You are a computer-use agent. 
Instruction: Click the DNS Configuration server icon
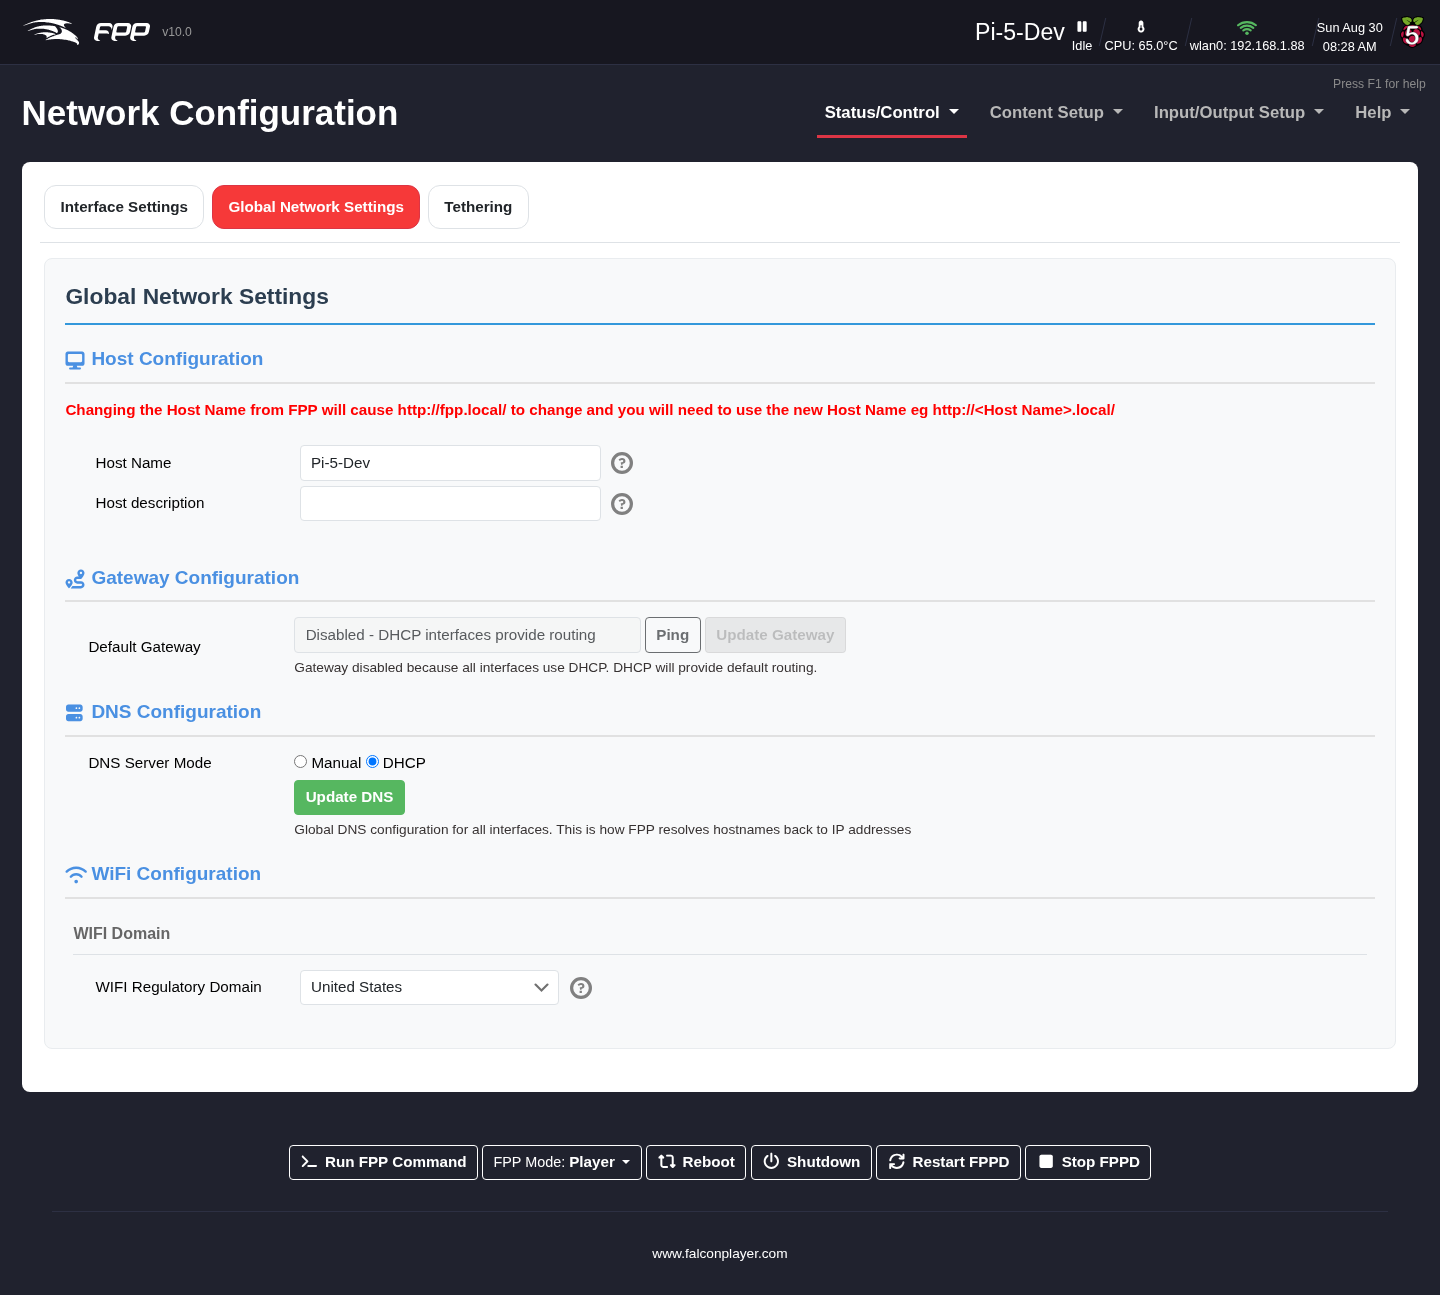click(x=75, y=713)
